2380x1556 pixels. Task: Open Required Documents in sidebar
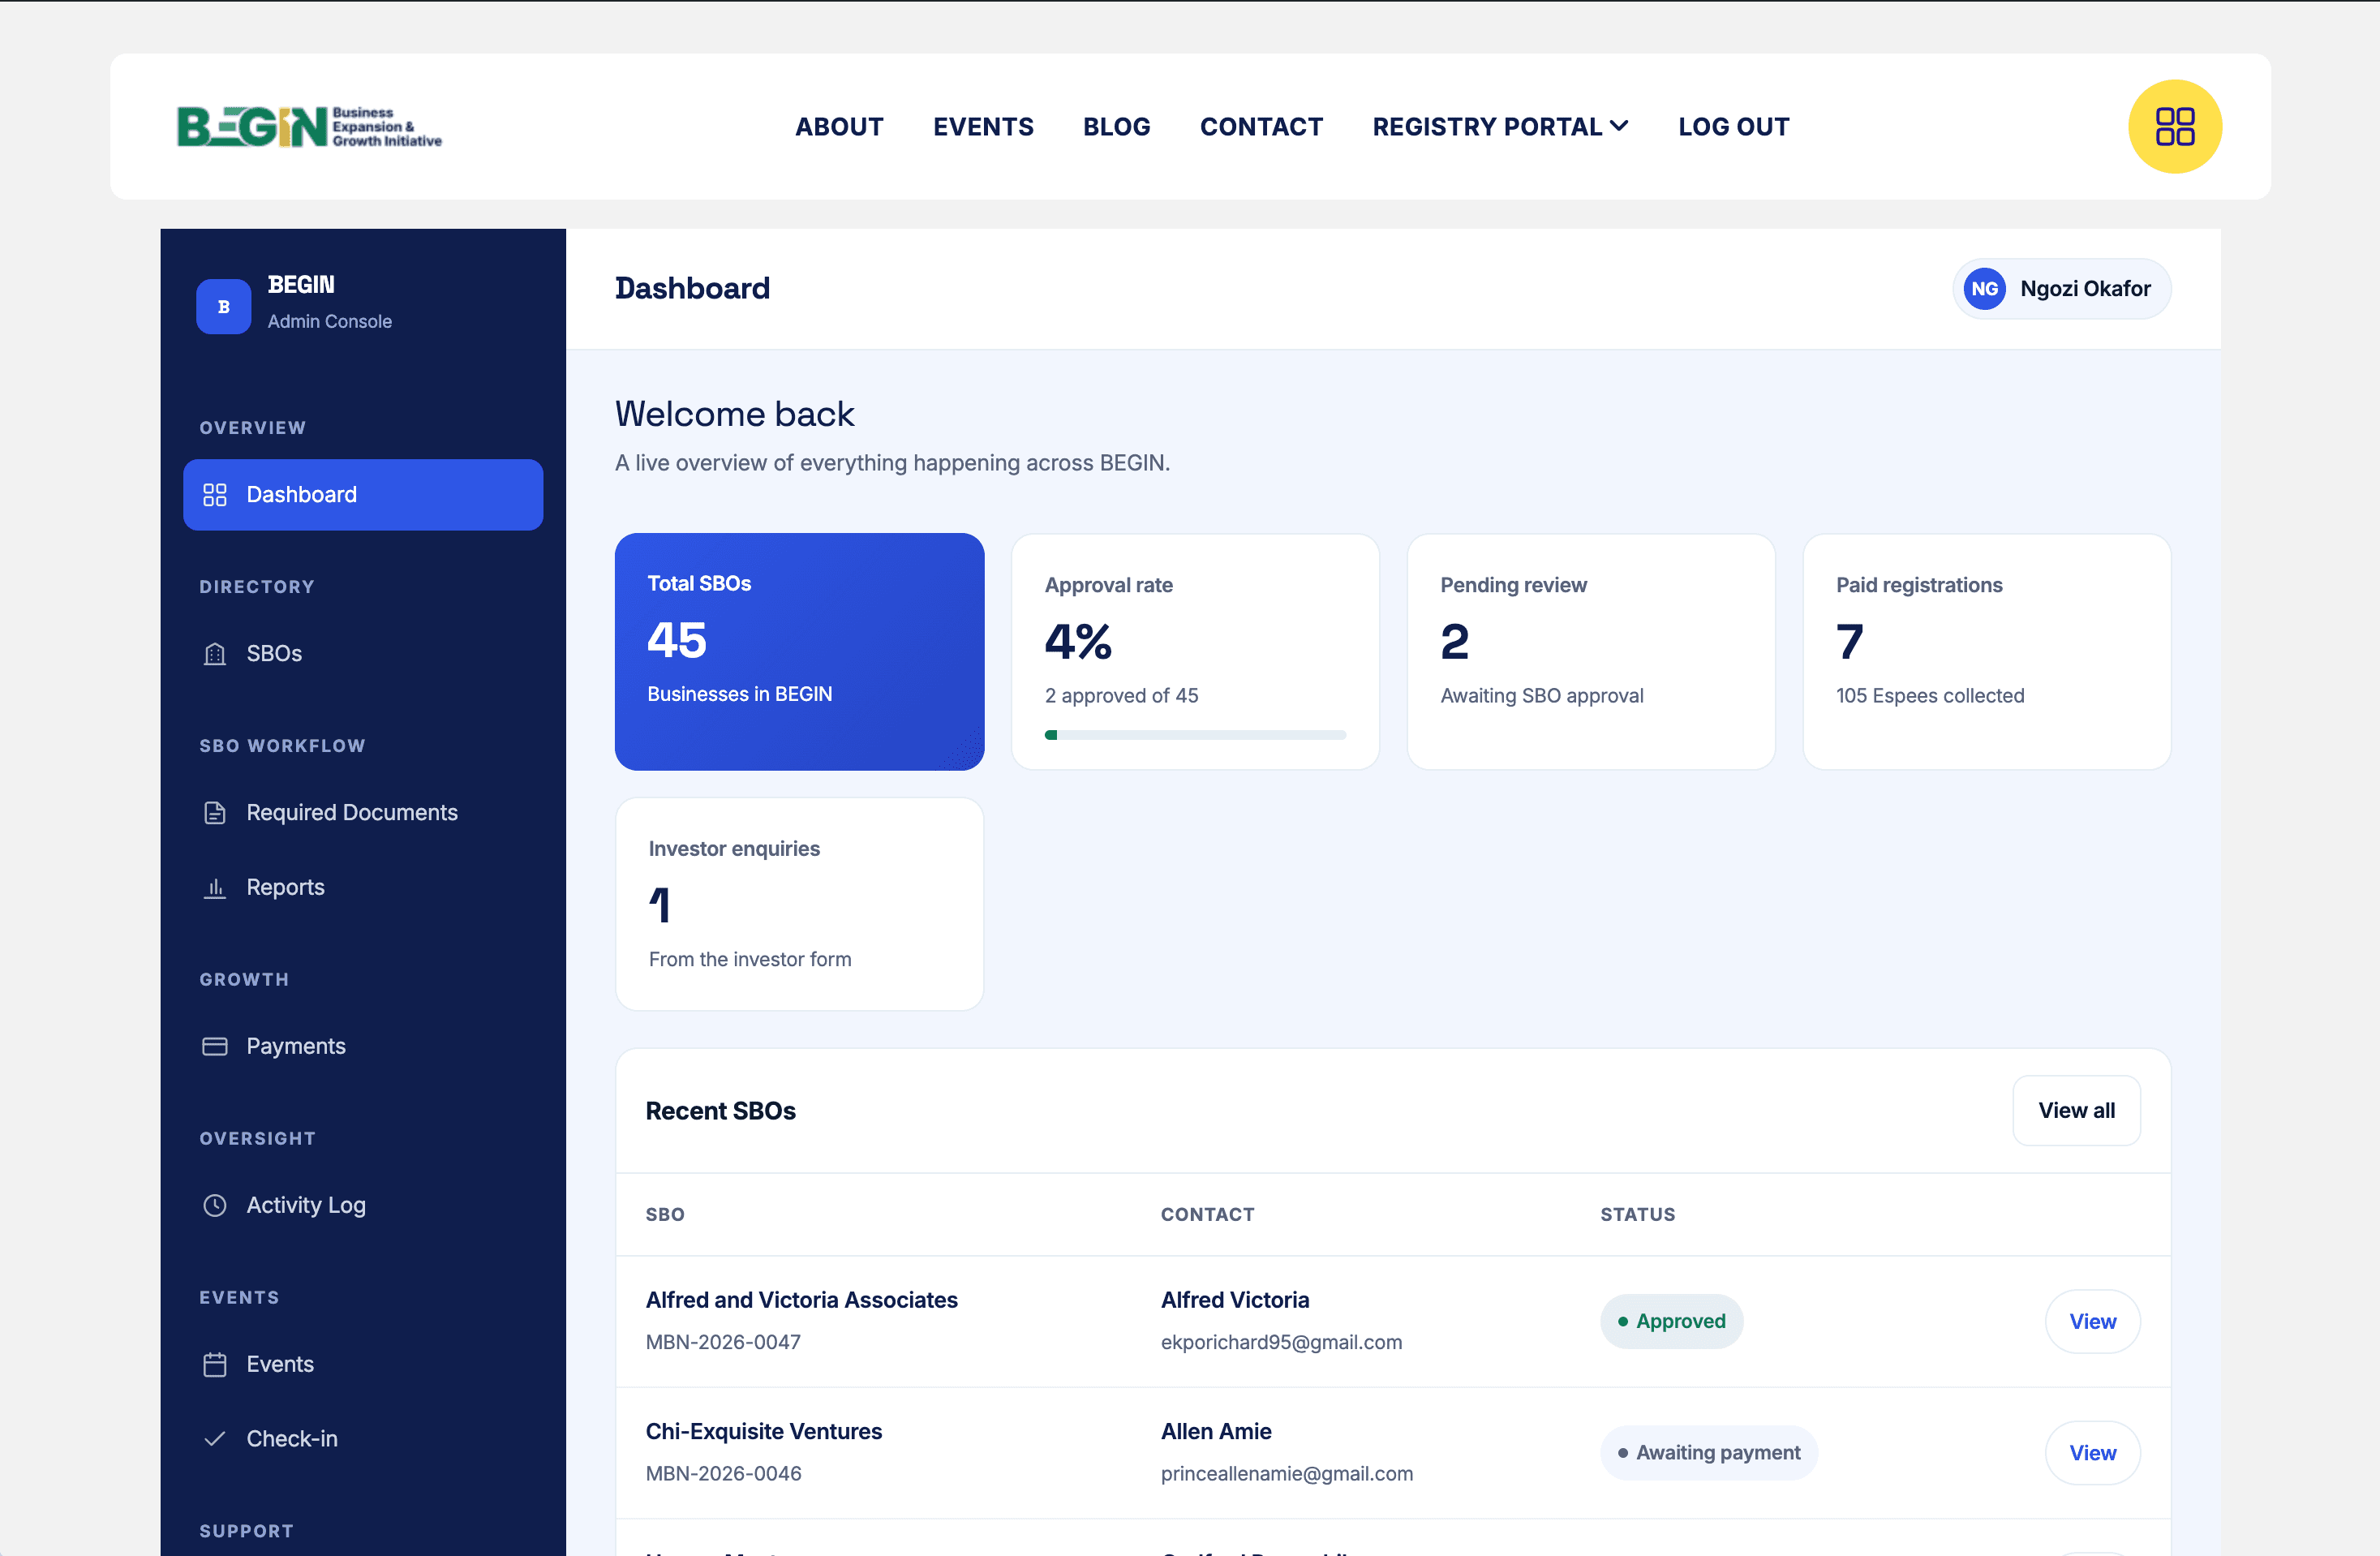(363, 813)
